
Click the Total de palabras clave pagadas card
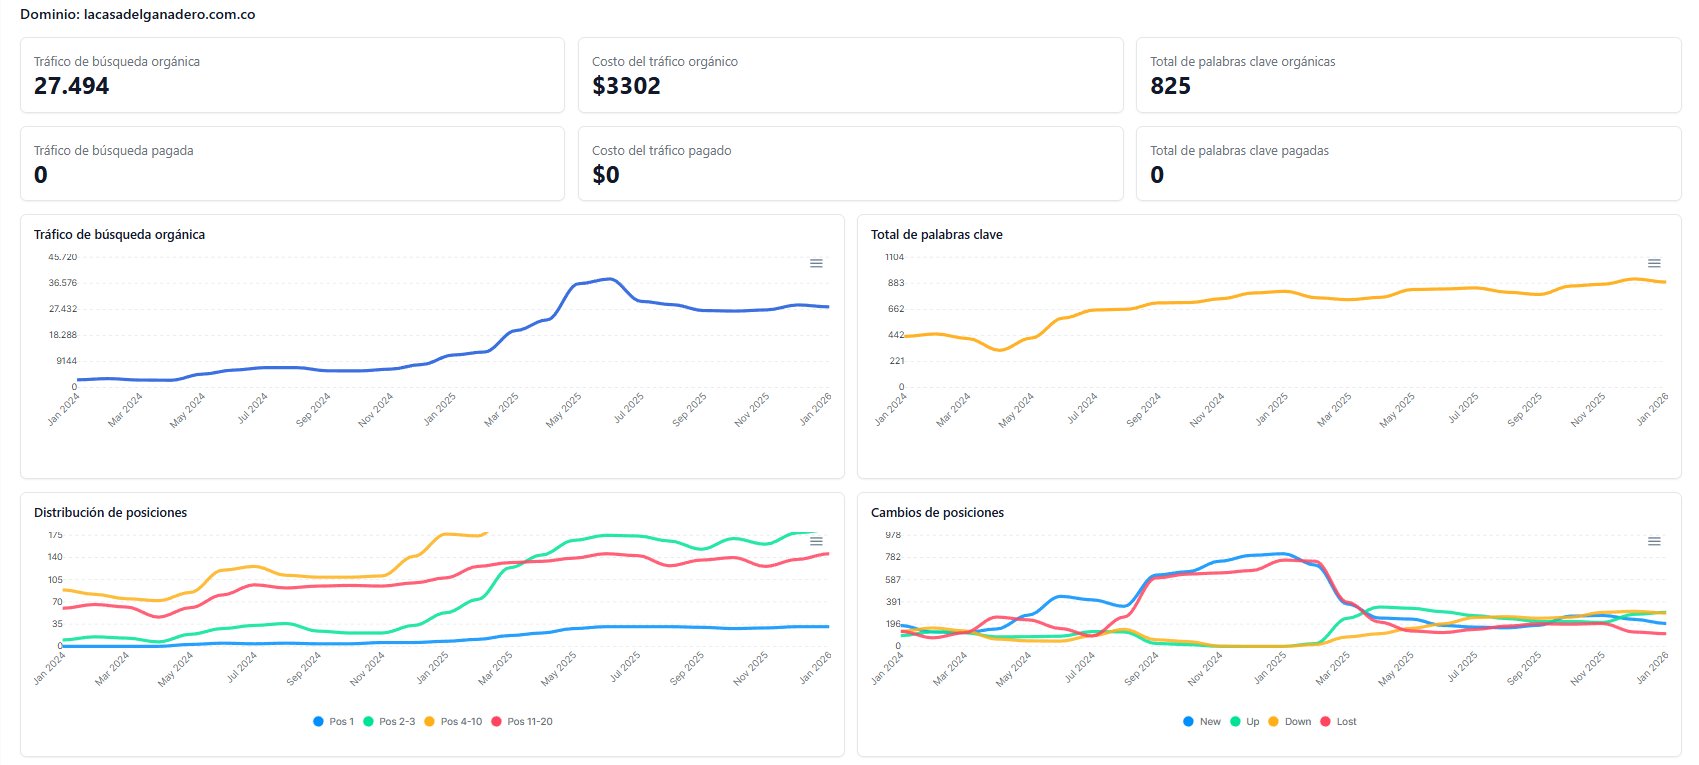pos(1408,163)
